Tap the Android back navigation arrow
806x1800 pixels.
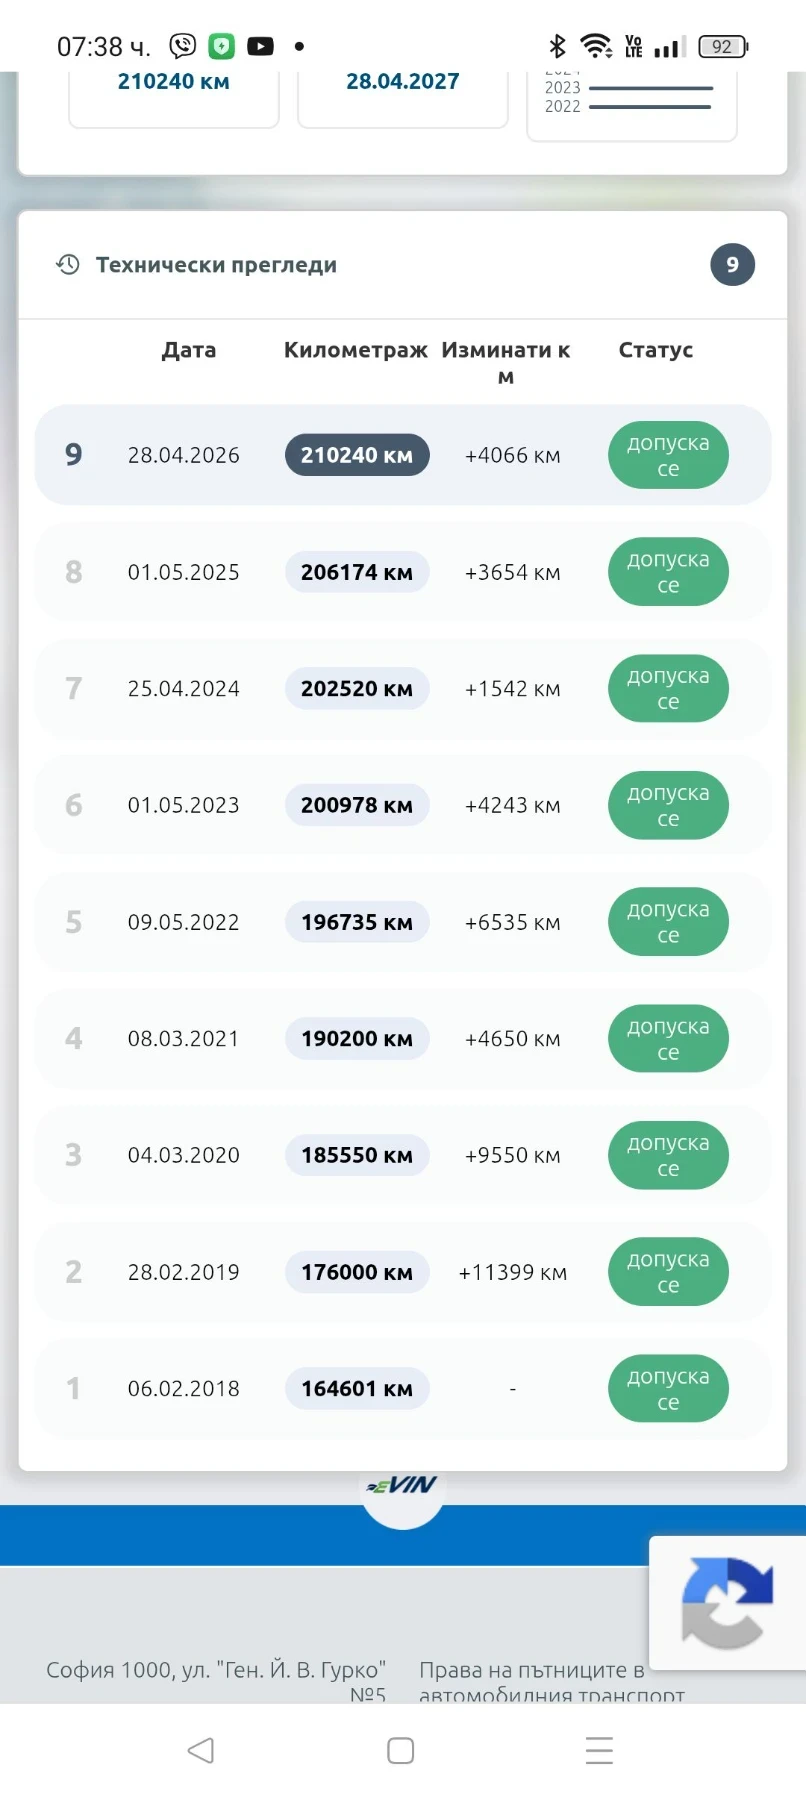201,1750
